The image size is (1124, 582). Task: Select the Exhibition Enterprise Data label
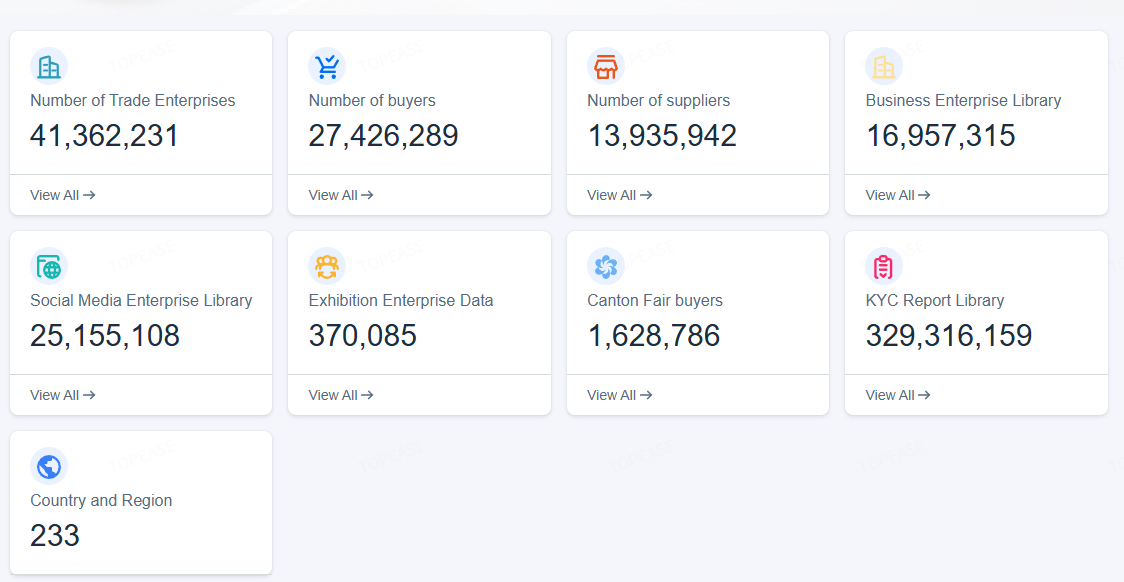pyautogui.click(x=401, y=300)
